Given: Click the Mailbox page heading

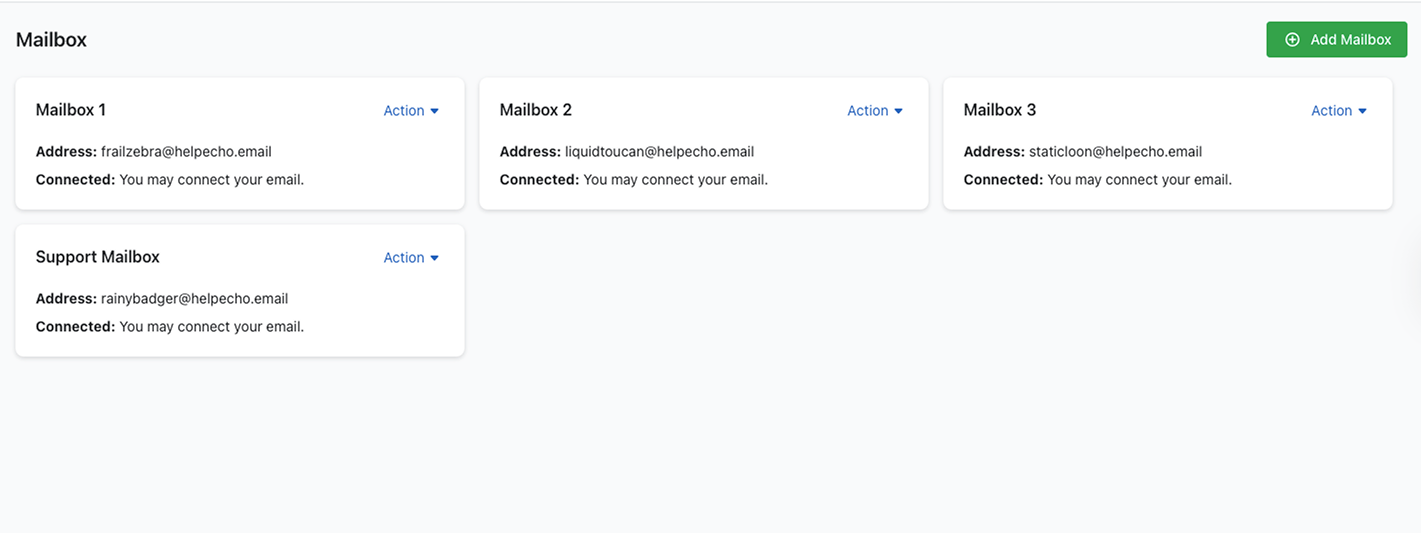Looking at the screenshot, I should tap(51, 40).
